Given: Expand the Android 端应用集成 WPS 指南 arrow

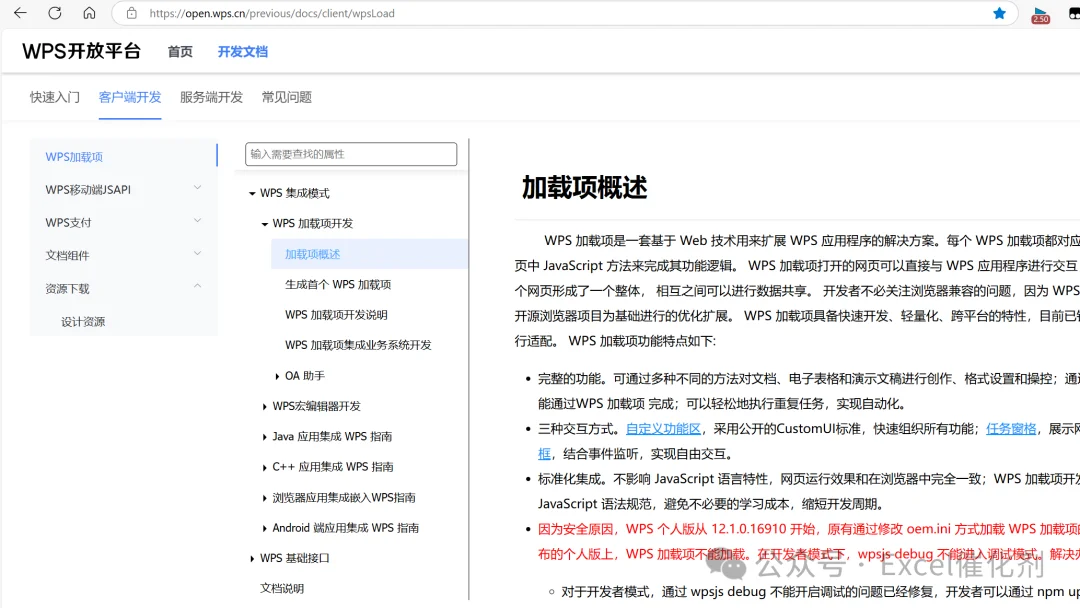Looking at the screenshot, I should pos(264,528).
